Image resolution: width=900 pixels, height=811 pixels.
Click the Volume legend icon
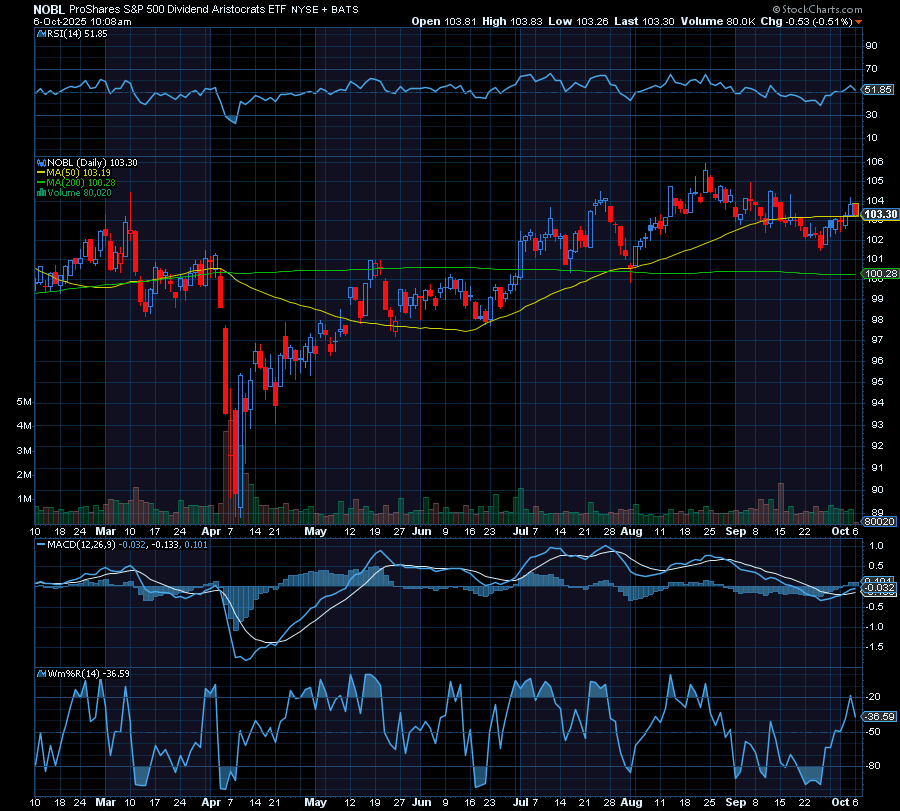[41, 192]
